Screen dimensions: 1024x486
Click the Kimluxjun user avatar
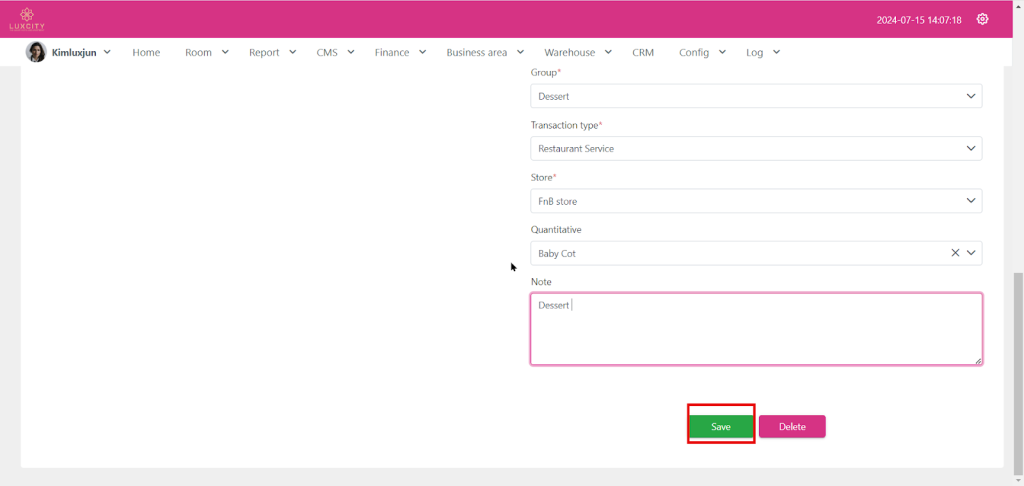(x=36, y=52)
